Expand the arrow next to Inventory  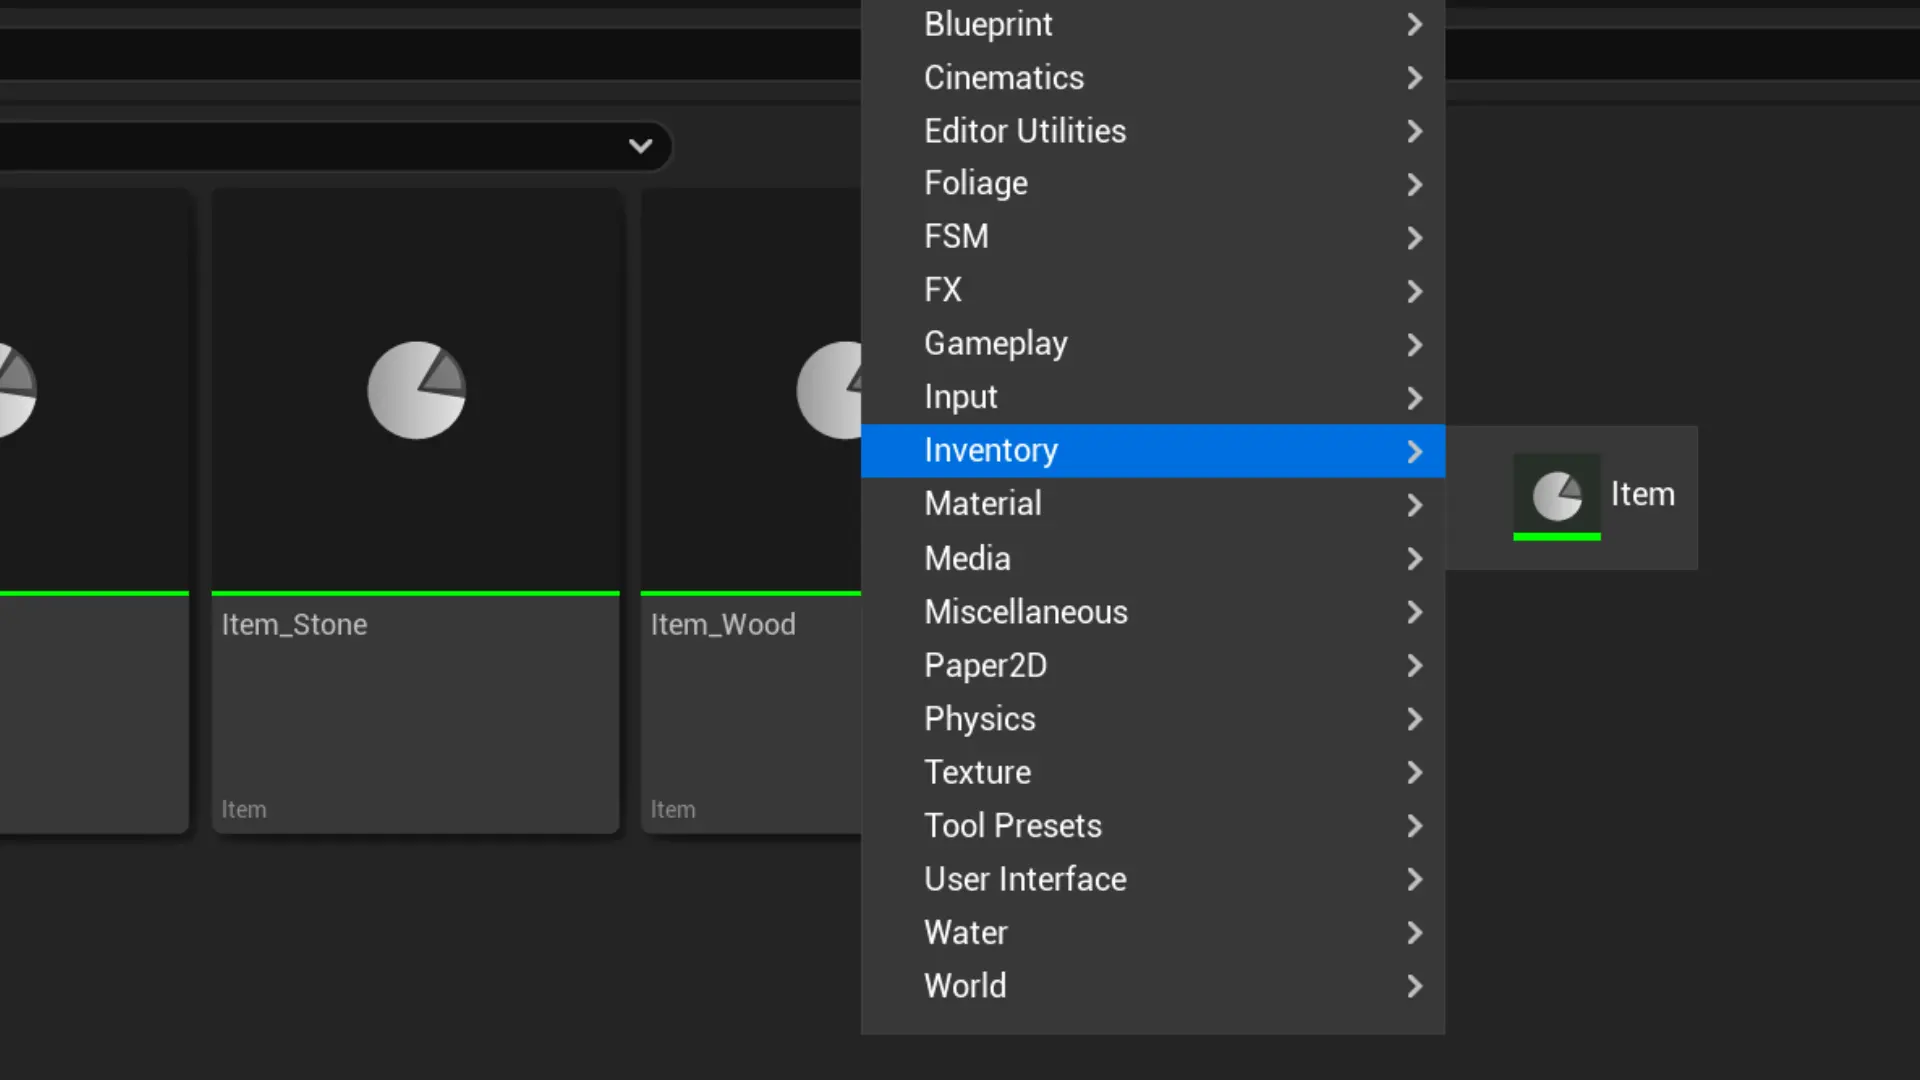click(x=1414, y=451)
